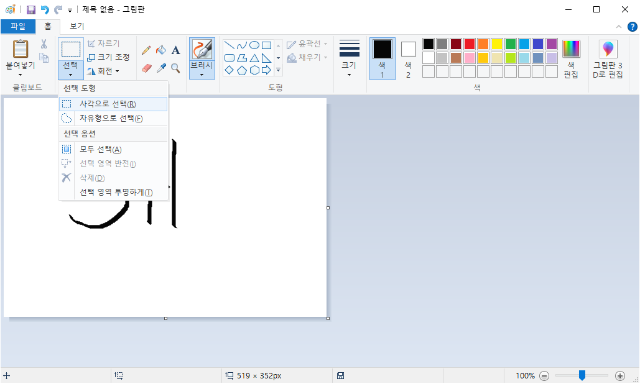Choose the Triangle shape
Viewport: 640px width, 383px height.
(254, 58)
